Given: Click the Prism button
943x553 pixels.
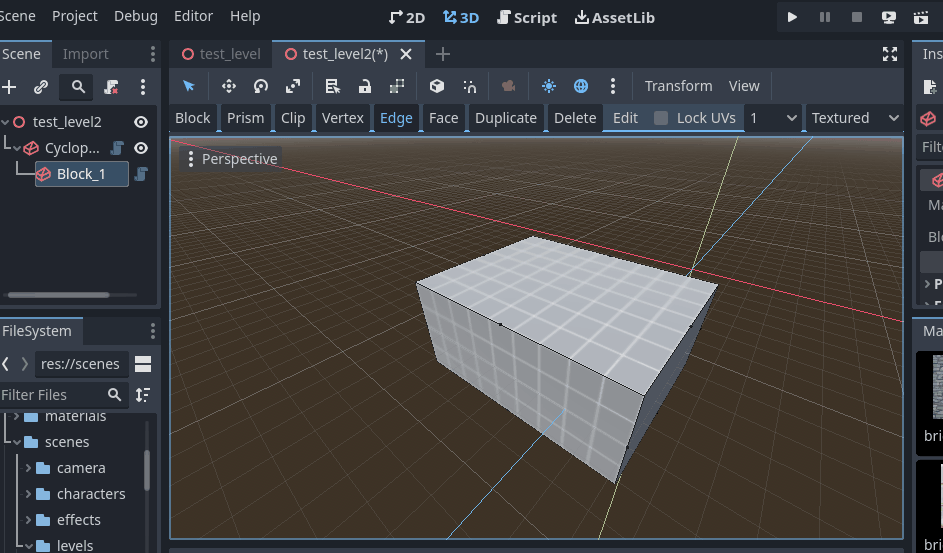Looking at the screenshot, I should click(x=245, y=118).
